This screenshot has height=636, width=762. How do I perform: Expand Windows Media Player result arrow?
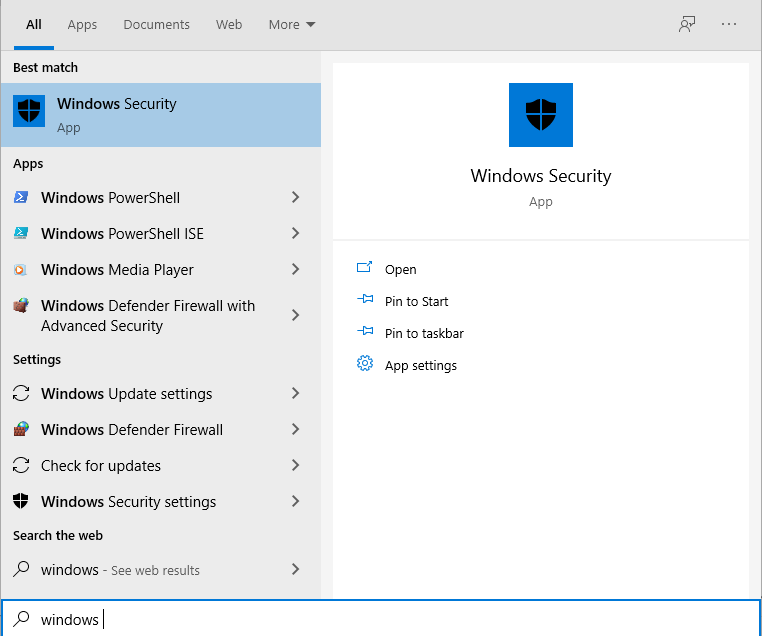point(295,270)
